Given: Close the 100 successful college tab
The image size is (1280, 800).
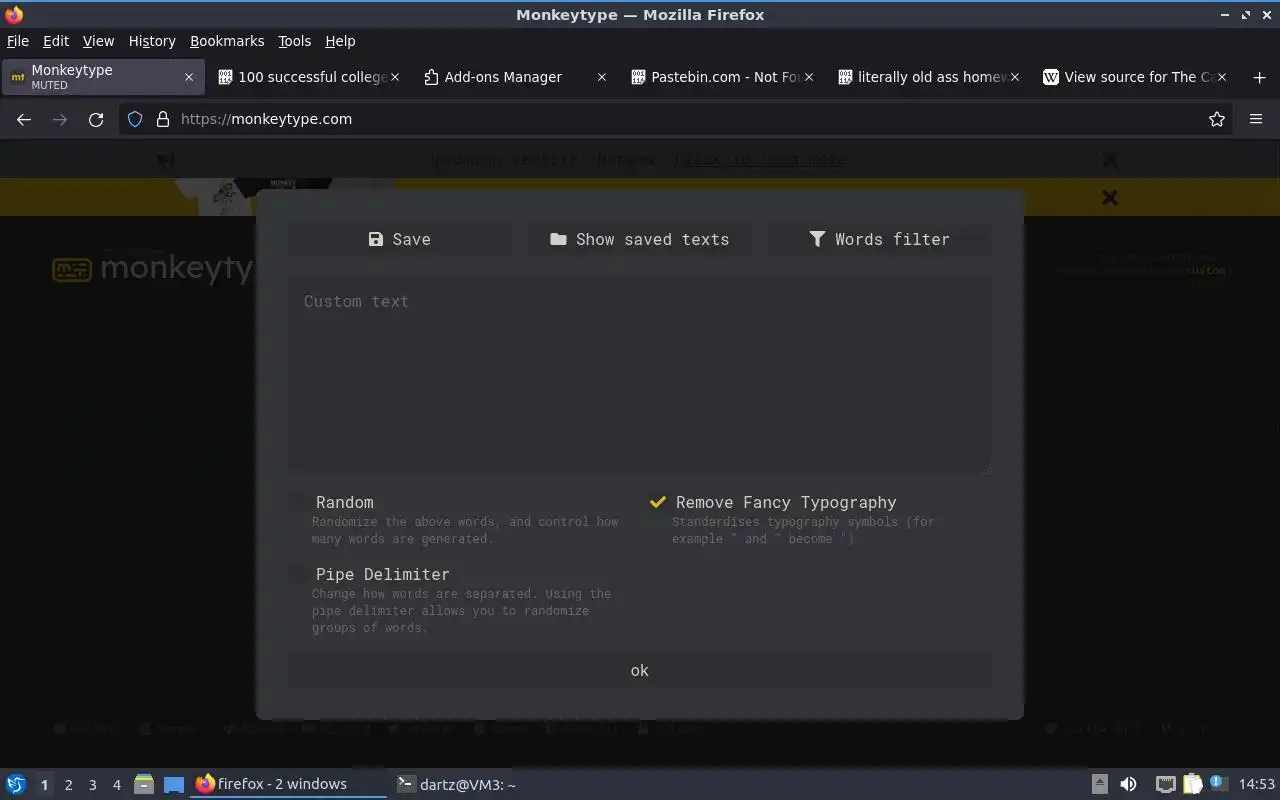Looking at the screenshot, I should coord(395,77).
